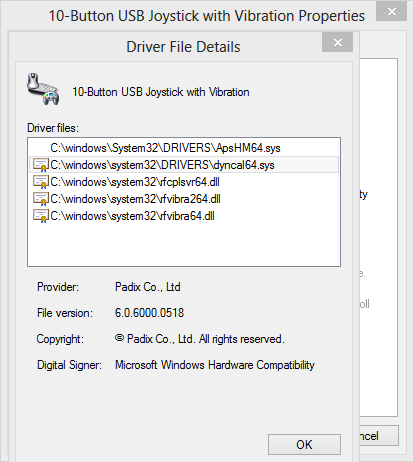Click the device name text beside the icon
This screenshot has height=462, width=414.
point(161,92)
